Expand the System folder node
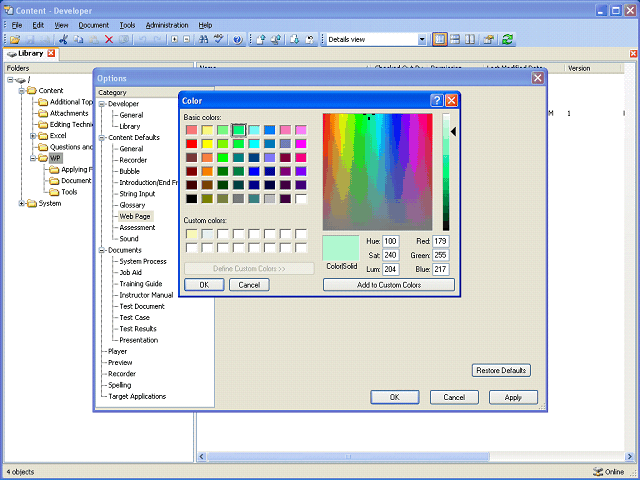 [x=22, y=203]
